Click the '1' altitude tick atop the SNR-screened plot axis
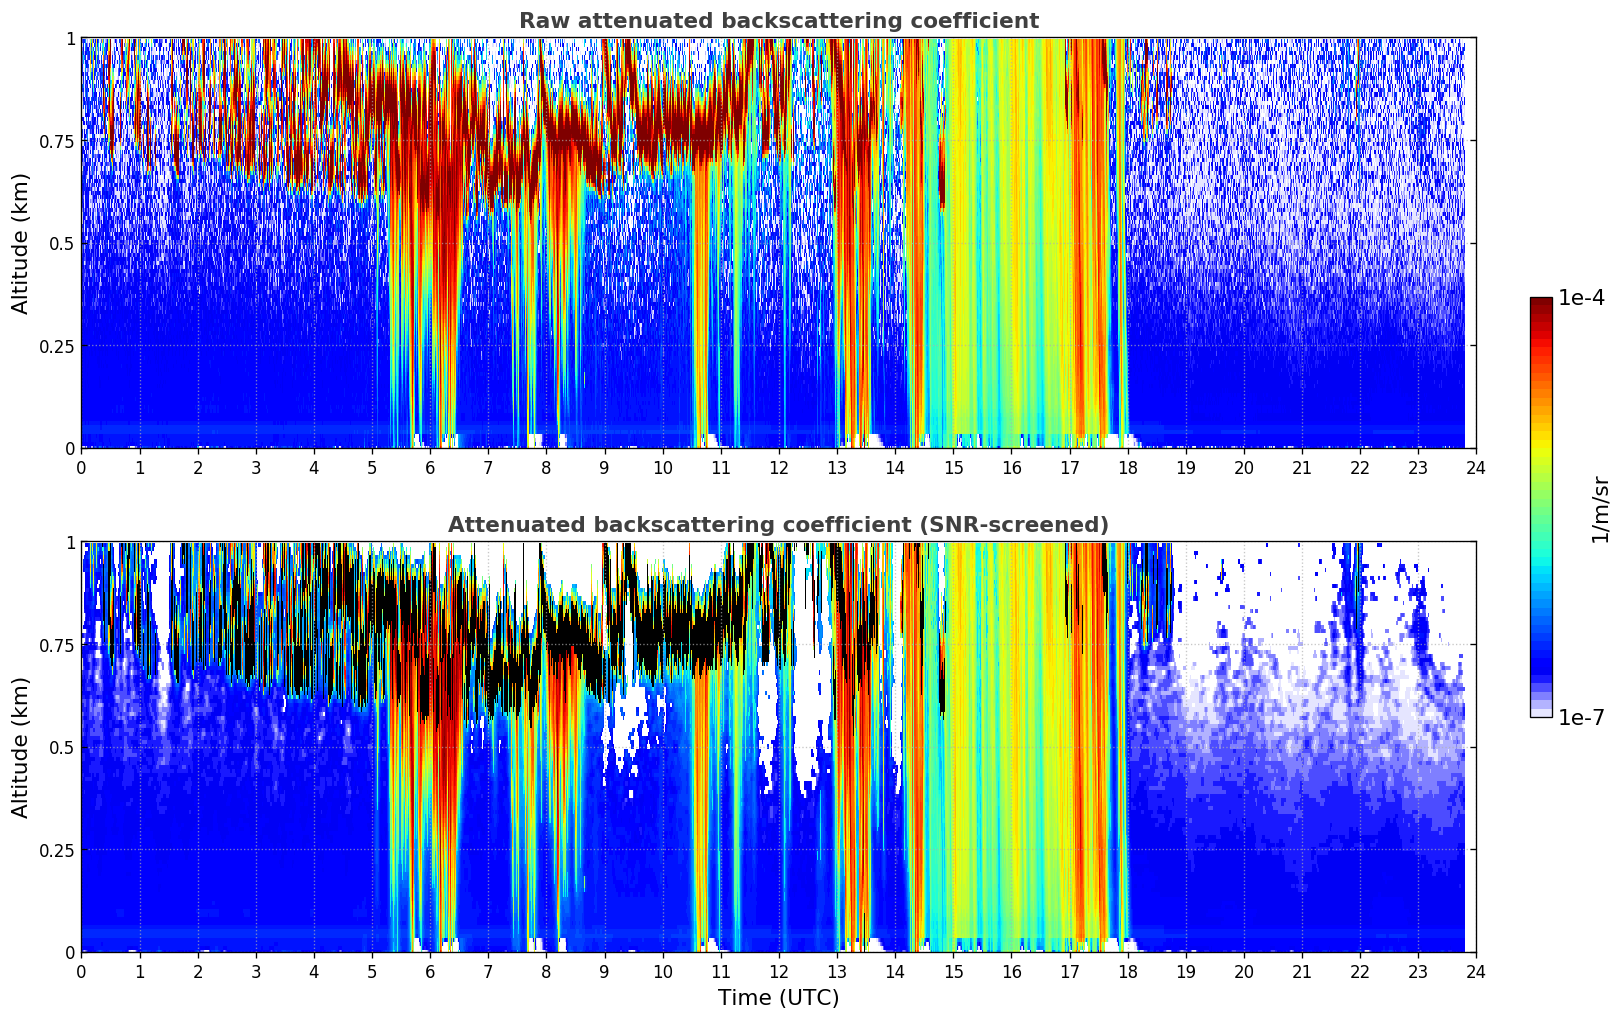 (x=70, y=542)
